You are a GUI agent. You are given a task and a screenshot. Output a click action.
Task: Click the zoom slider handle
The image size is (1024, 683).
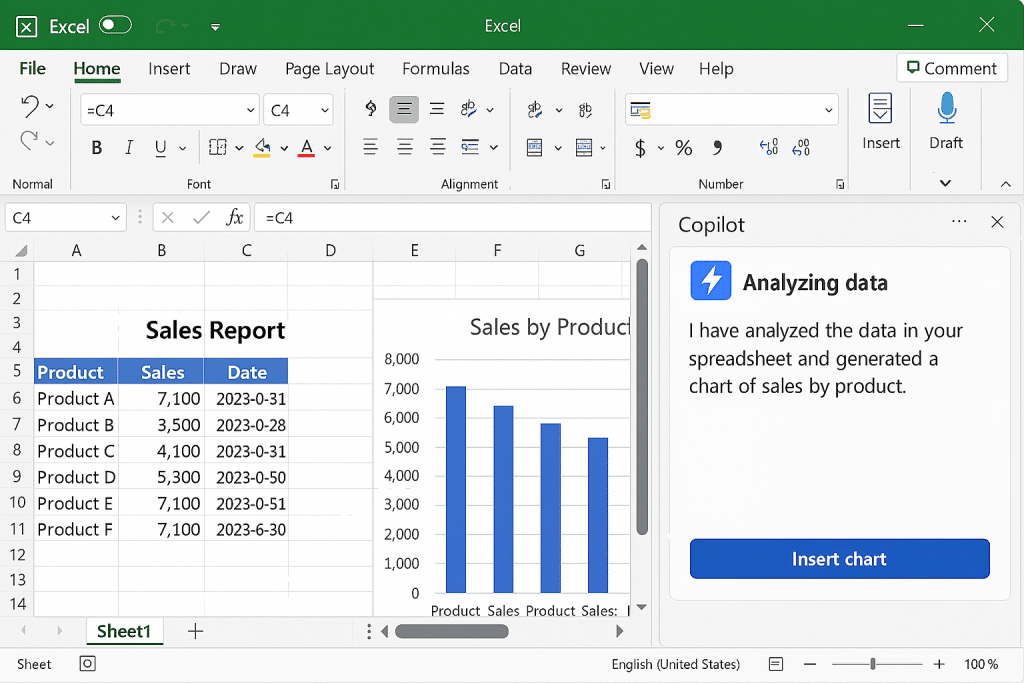pyautogui.click(x=873, y=664)
